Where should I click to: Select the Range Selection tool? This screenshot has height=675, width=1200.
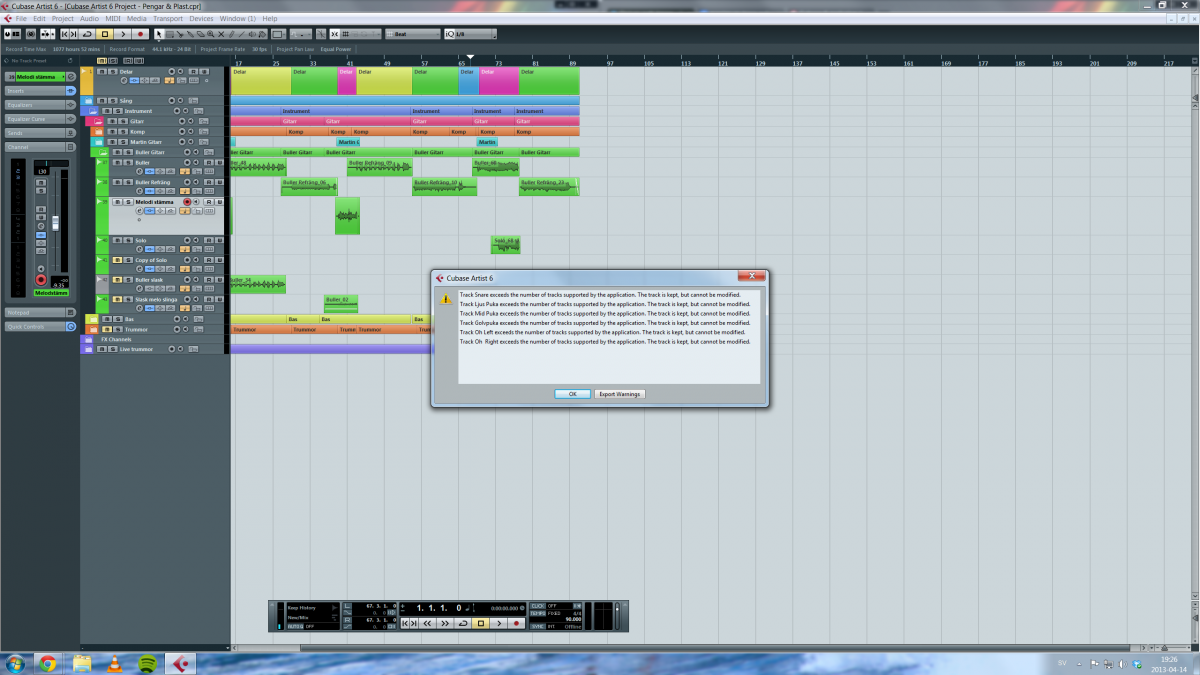[170, 34]
